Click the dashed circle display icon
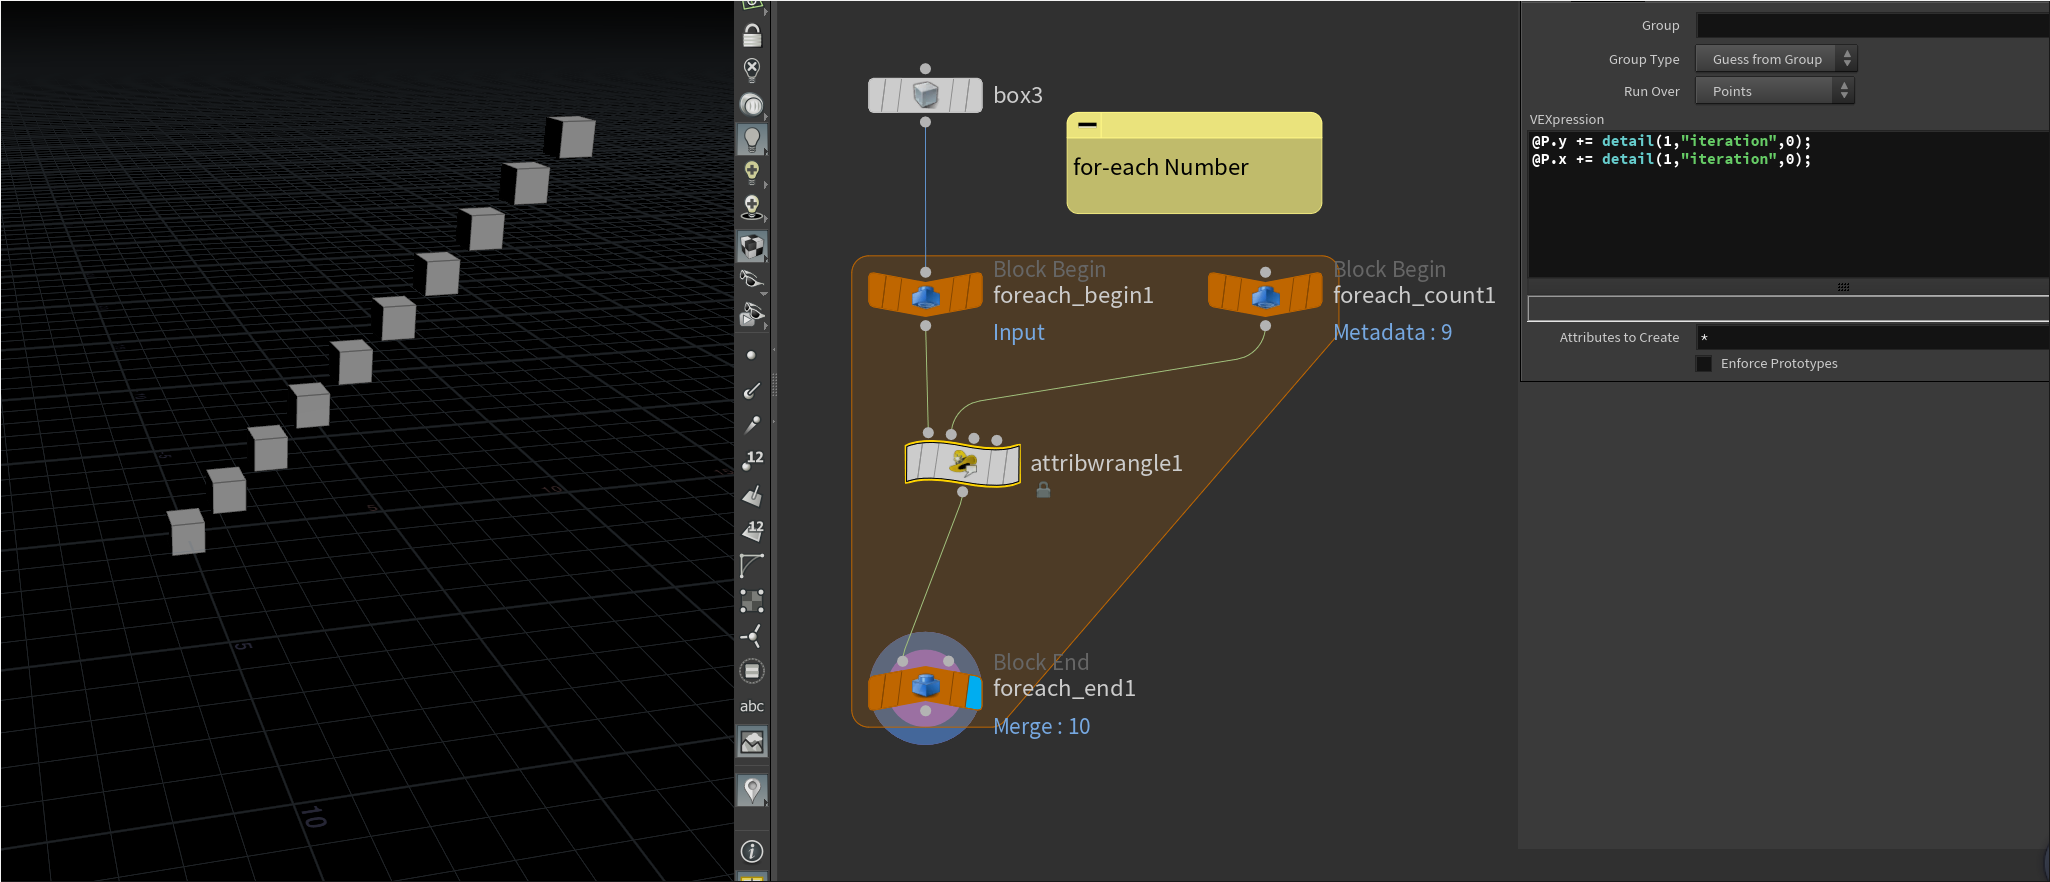Image resolution: width=2050 pixels, height=882 pixels. pyautogui.click(x=752, y=671)
